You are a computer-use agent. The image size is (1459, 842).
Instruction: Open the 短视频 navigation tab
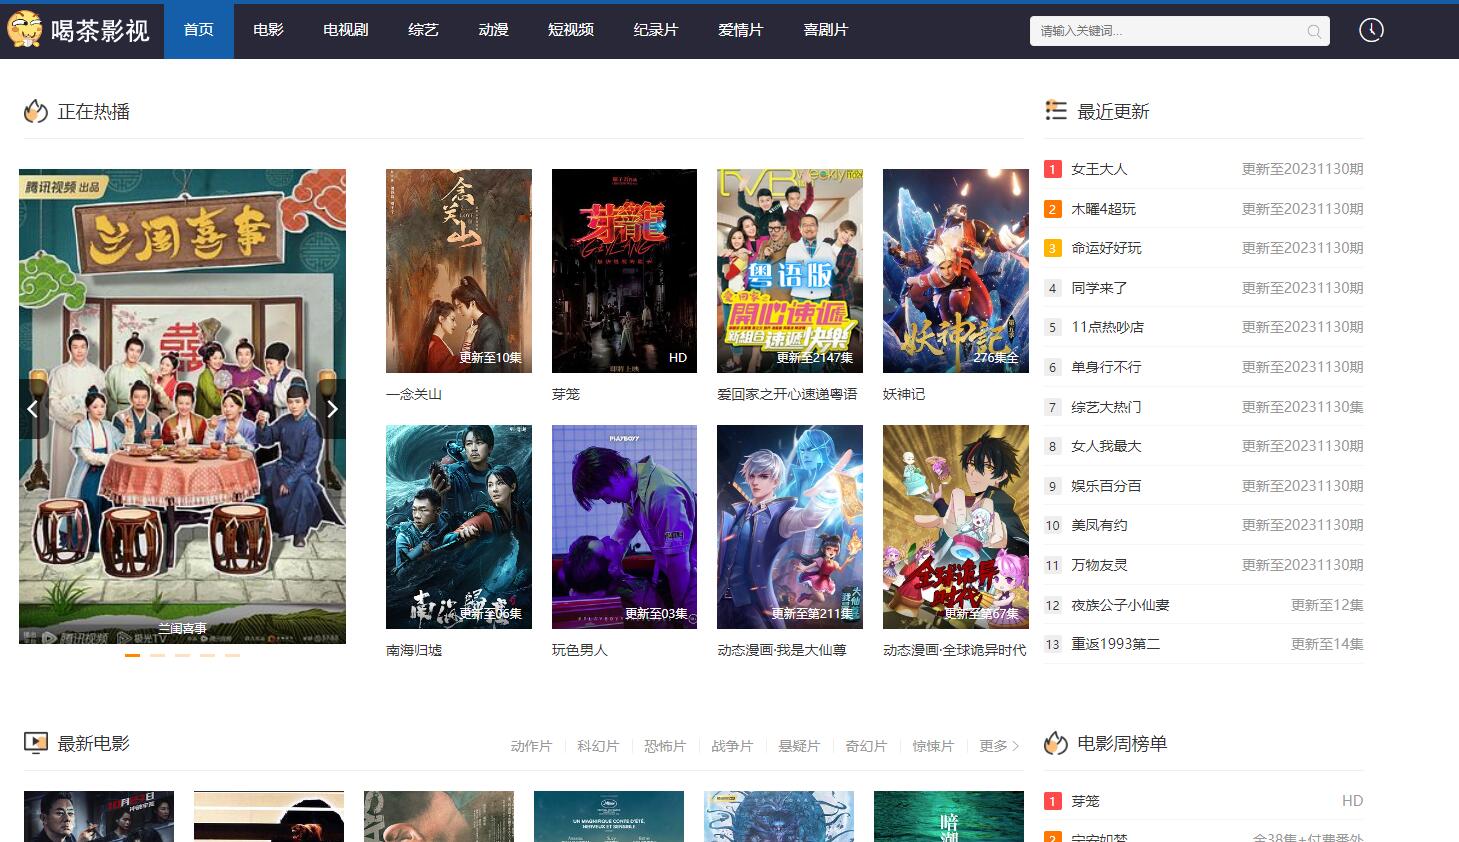571,30
